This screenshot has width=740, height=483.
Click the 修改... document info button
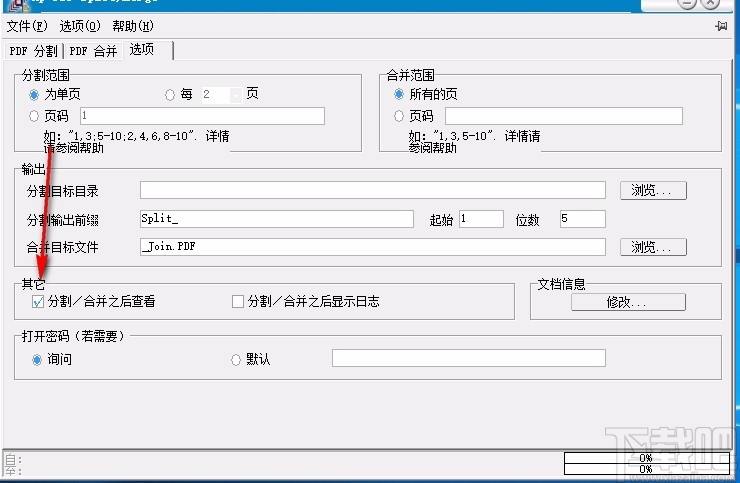coord(628,302)
